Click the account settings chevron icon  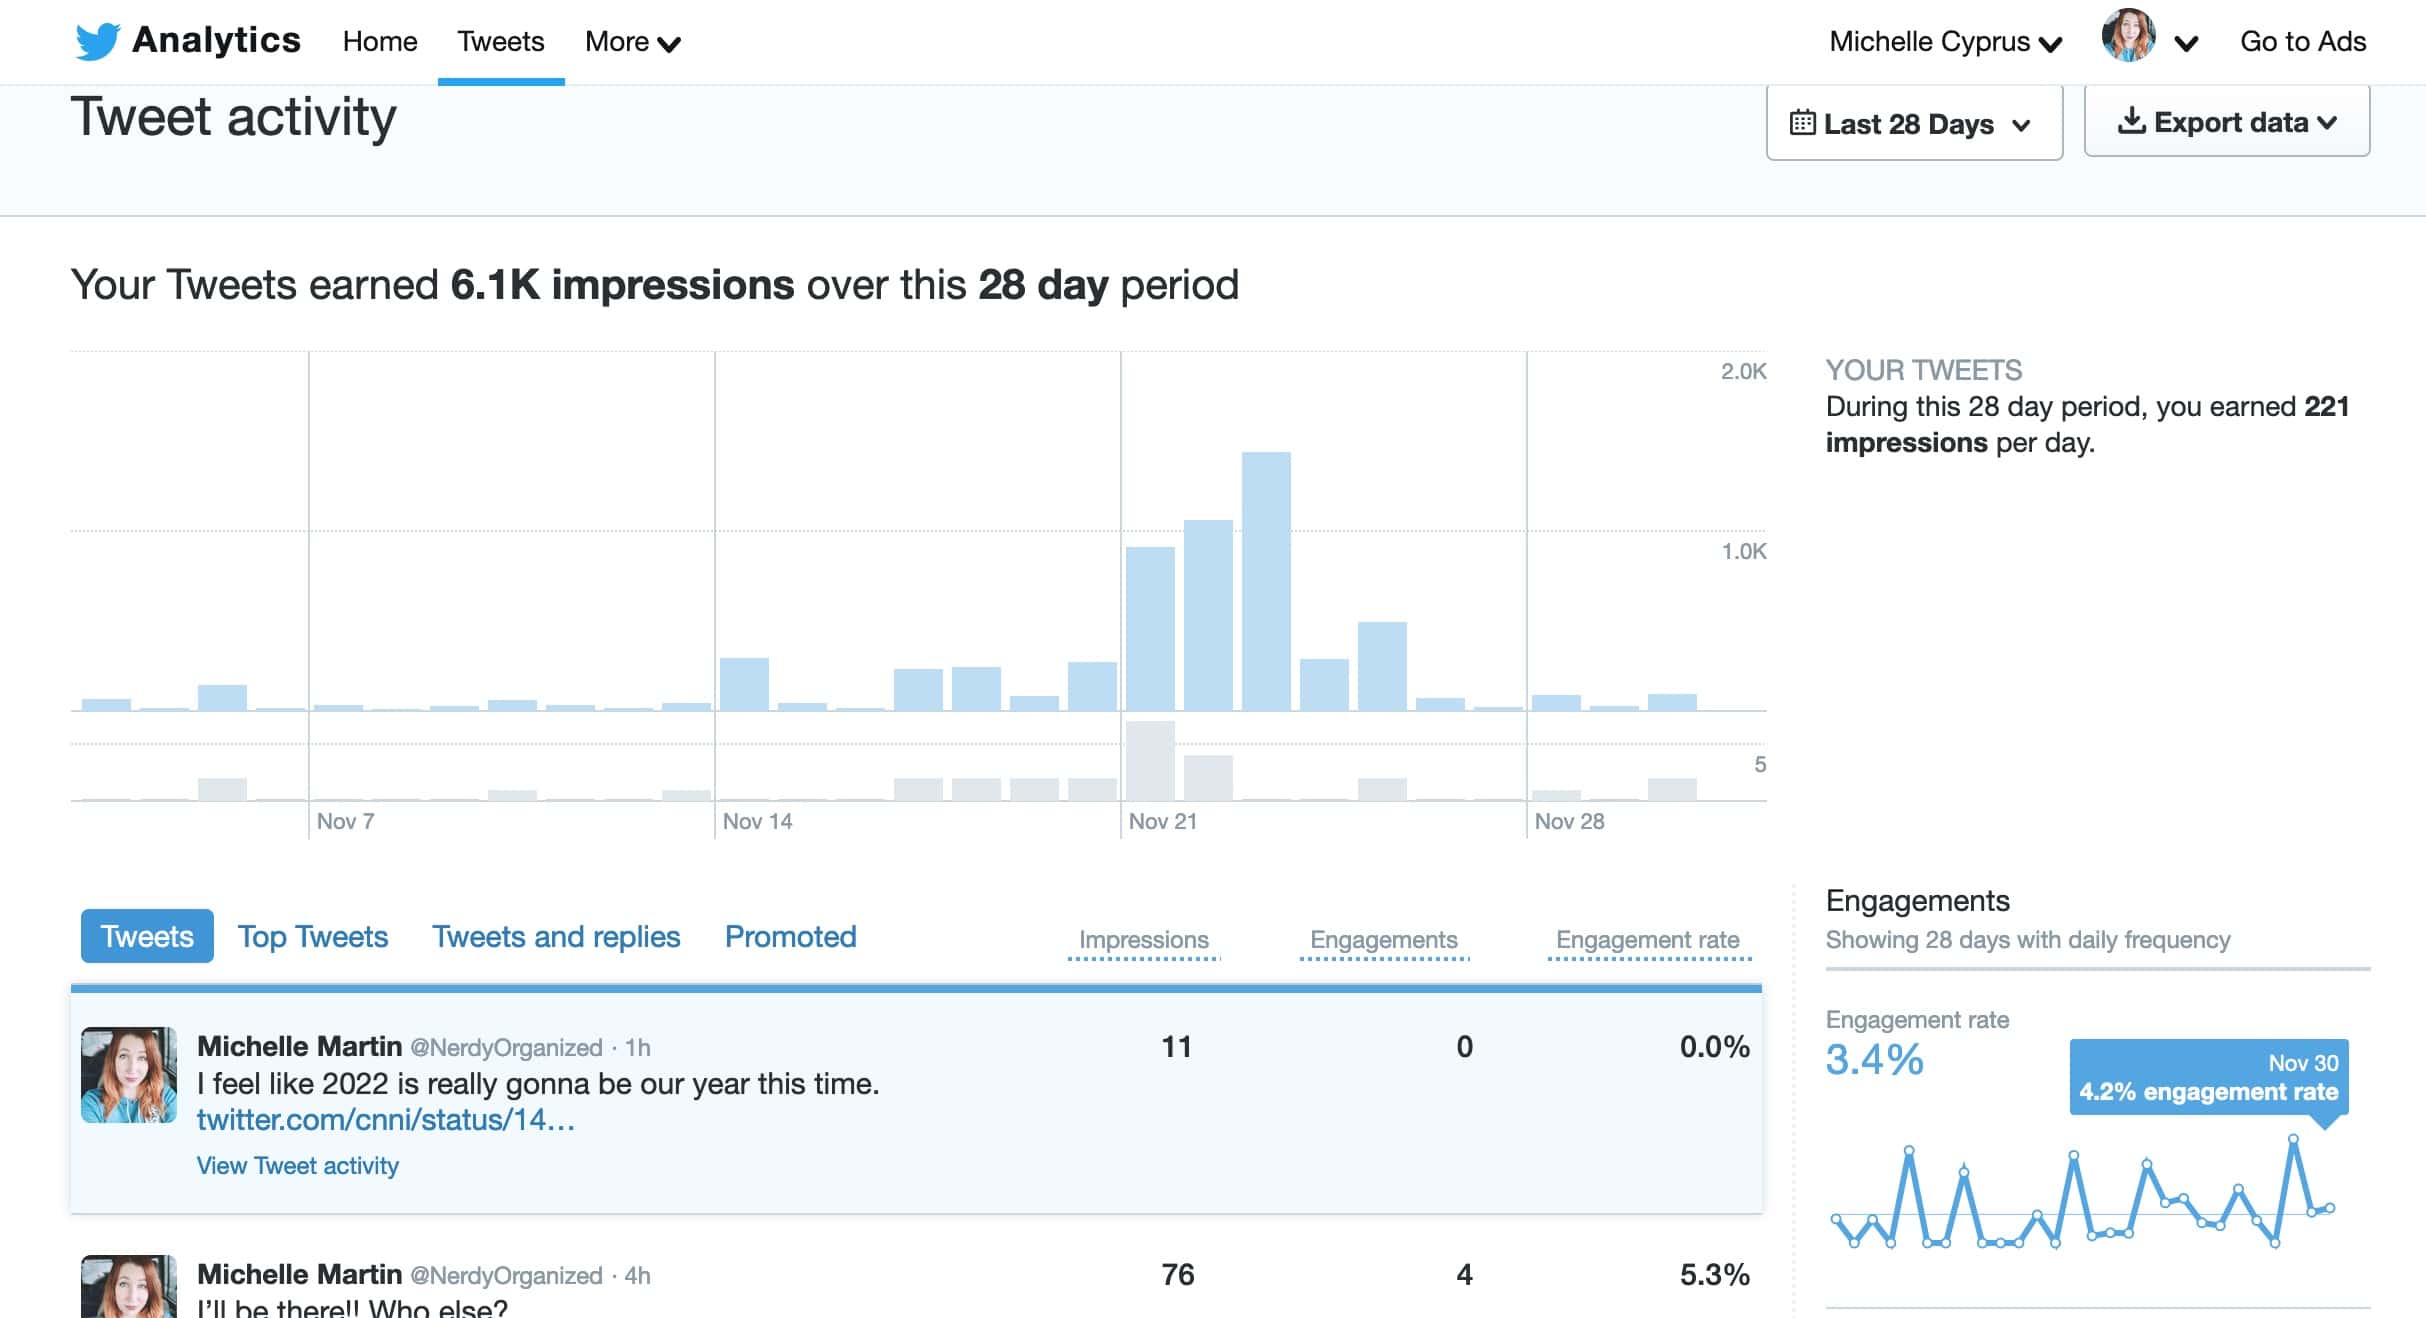pos(2189,41)
